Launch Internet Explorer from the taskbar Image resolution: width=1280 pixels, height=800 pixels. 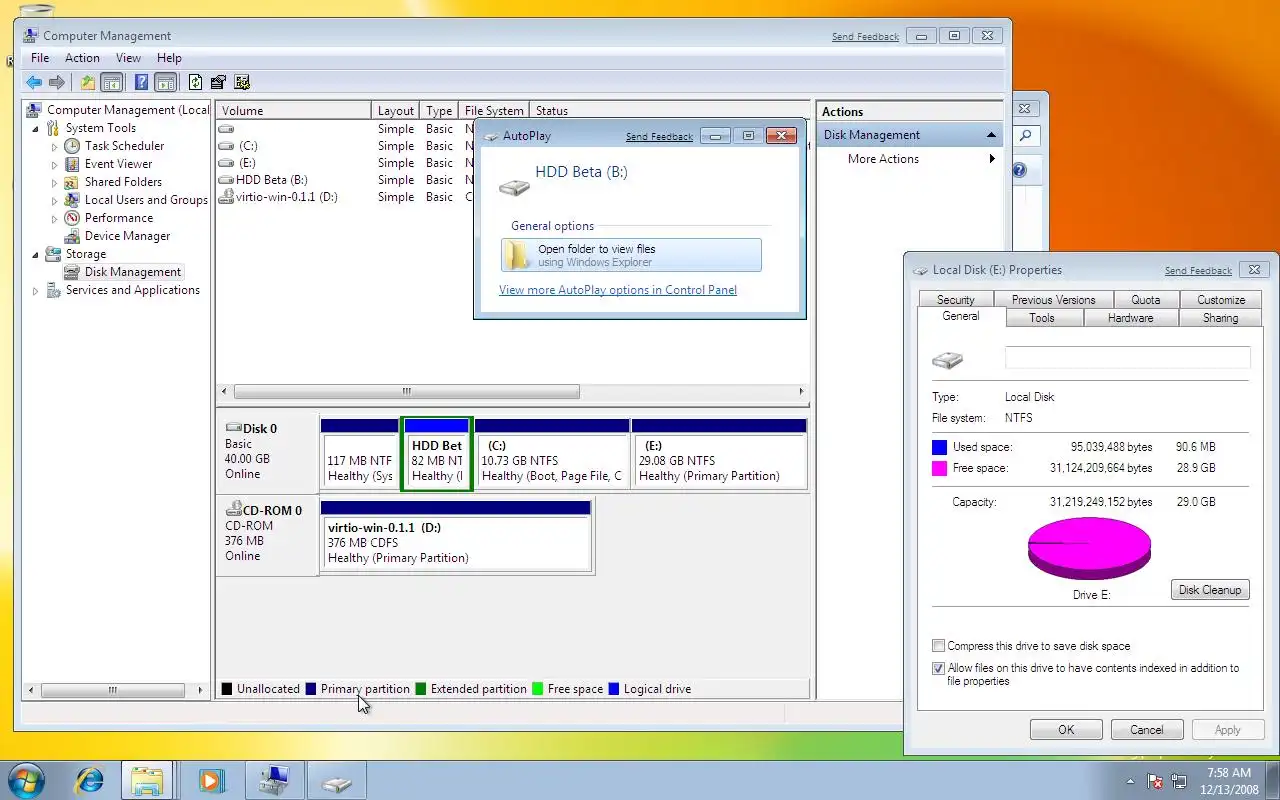point(90,779)
